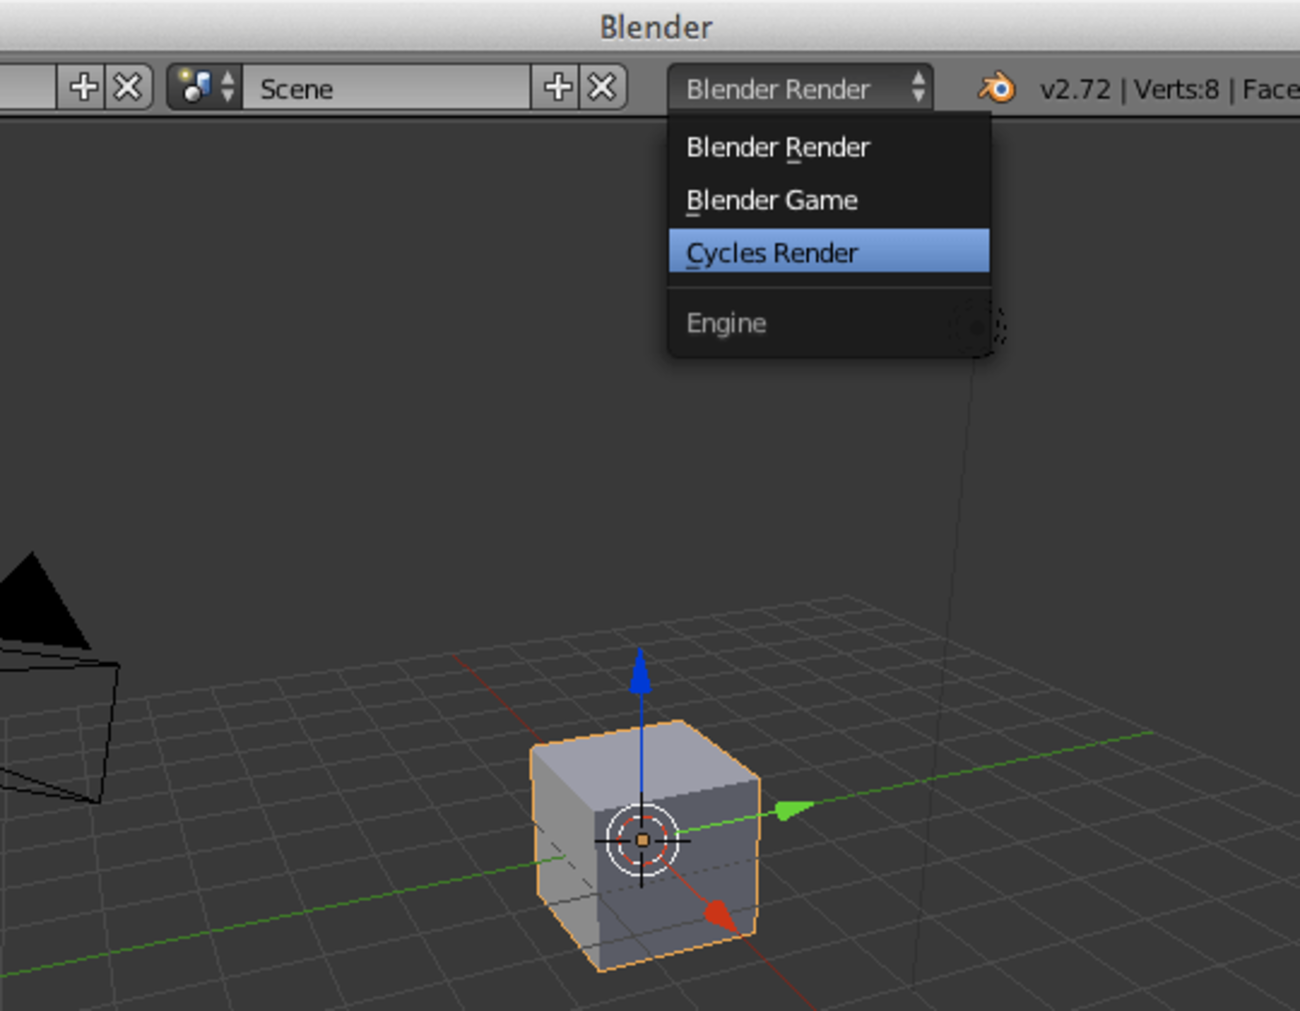Click the v2.72 version text
Screen dimensions: 1300x1011
coord(1075,89)
